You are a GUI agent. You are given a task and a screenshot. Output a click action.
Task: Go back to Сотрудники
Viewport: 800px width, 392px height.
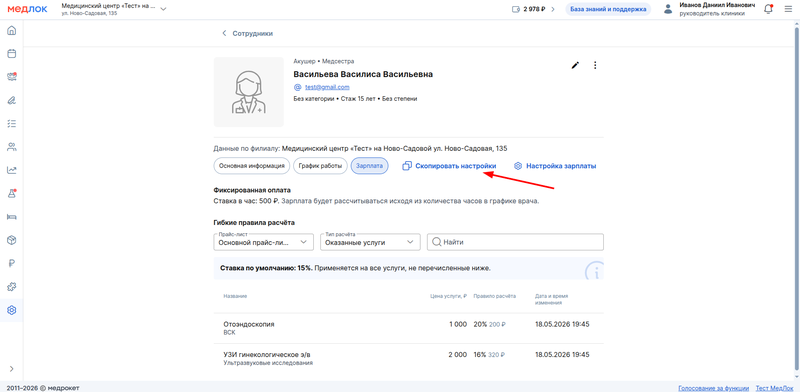pyautogui.click(x=247, y=33)
